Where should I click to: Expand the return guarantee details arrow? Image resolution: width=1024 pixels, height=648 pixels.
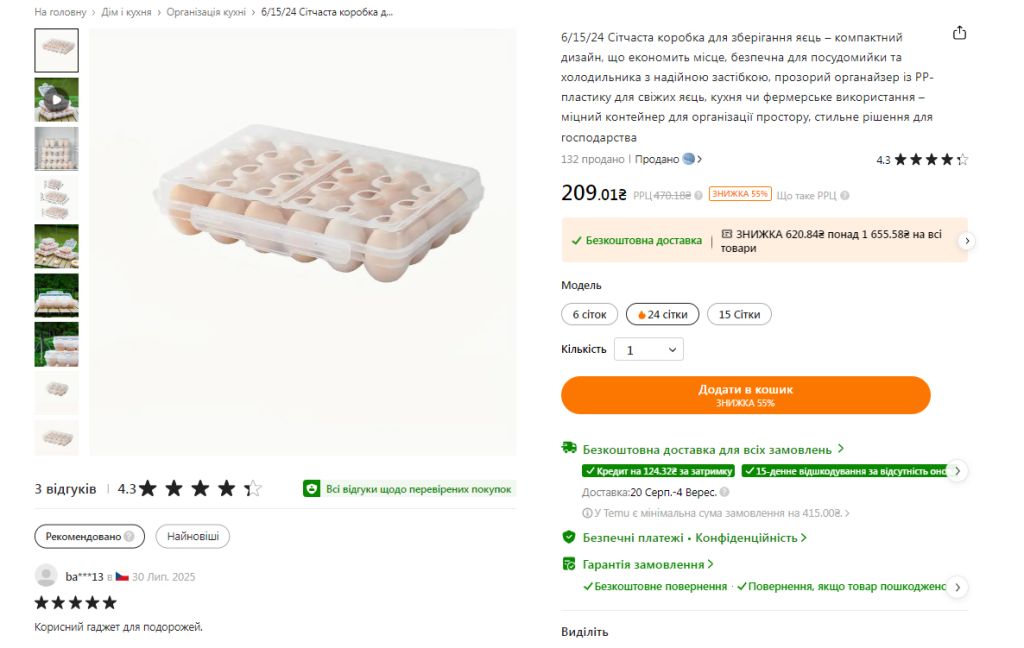(x=957, y=587)
